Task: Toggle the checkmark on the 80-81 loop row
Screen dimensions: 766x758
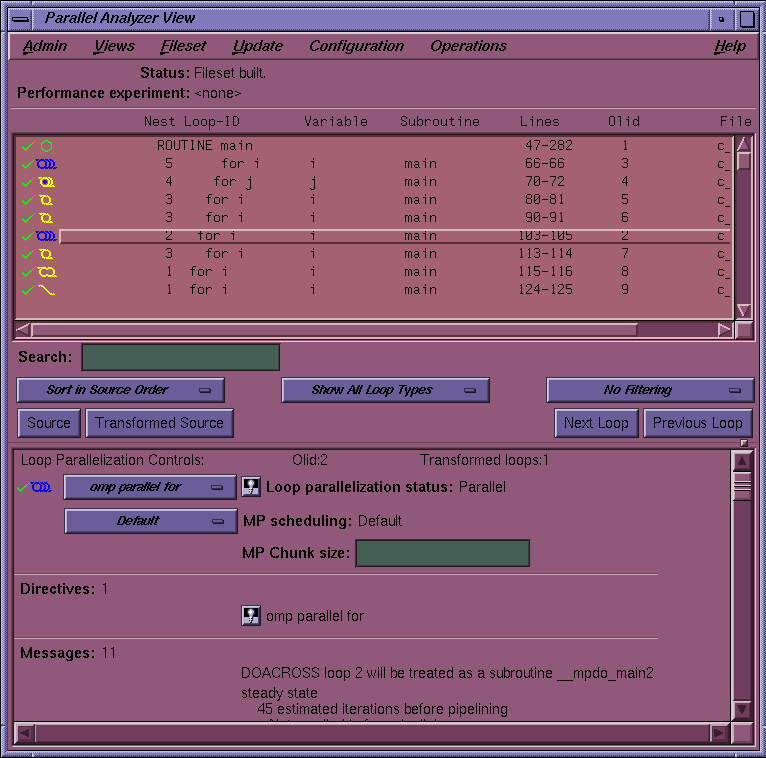Action: click(28, 200)
